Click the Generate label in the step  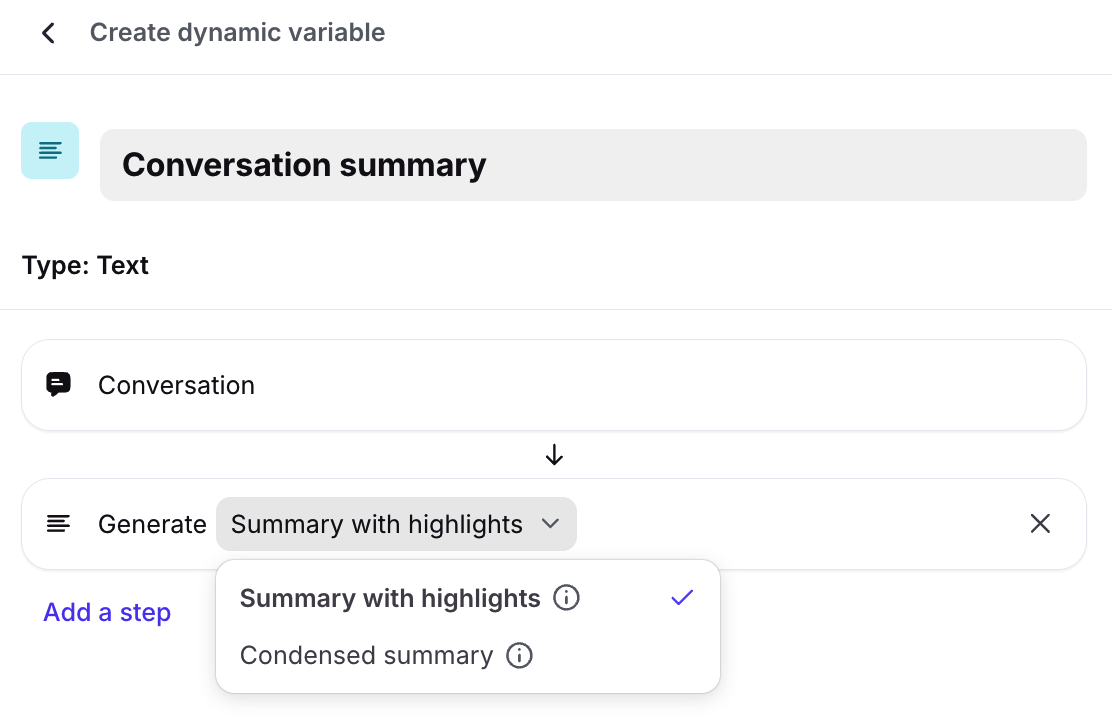[x=152, y=524]
